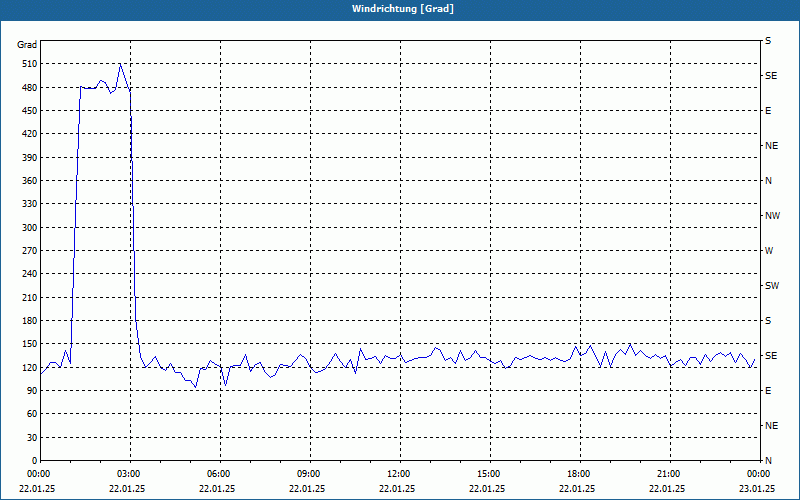Image resolution: width=800 pixels, height=500 pixels.
Task: Select the E compass label level with 450
Action: (x=768, y=111)
